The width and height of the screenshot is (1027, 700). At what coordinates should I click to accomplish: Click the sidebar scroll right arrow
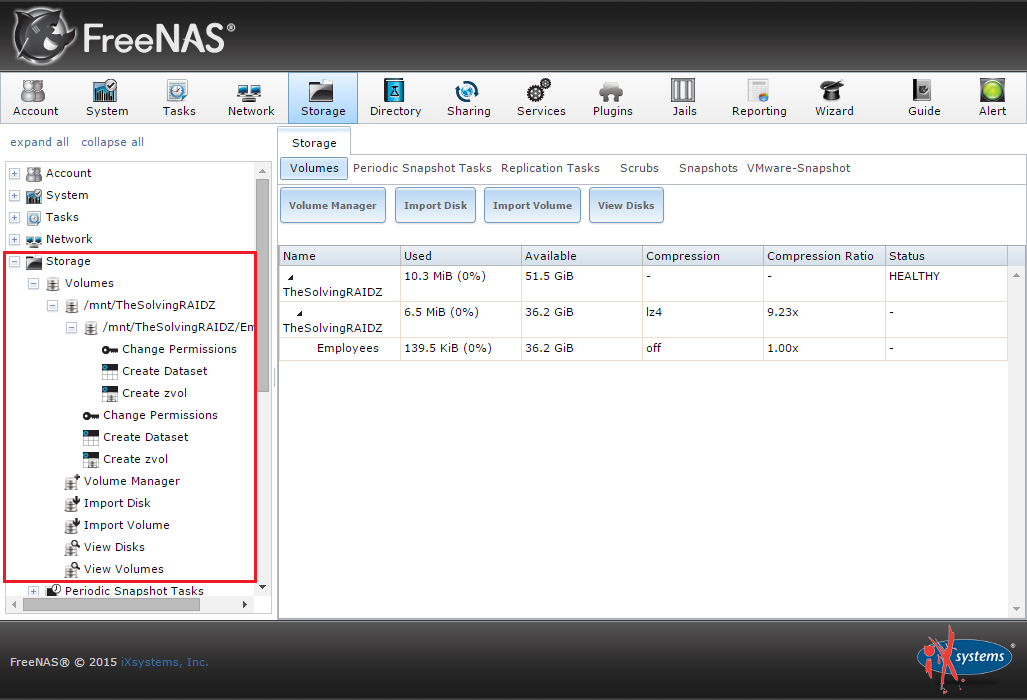coord(245,604)
